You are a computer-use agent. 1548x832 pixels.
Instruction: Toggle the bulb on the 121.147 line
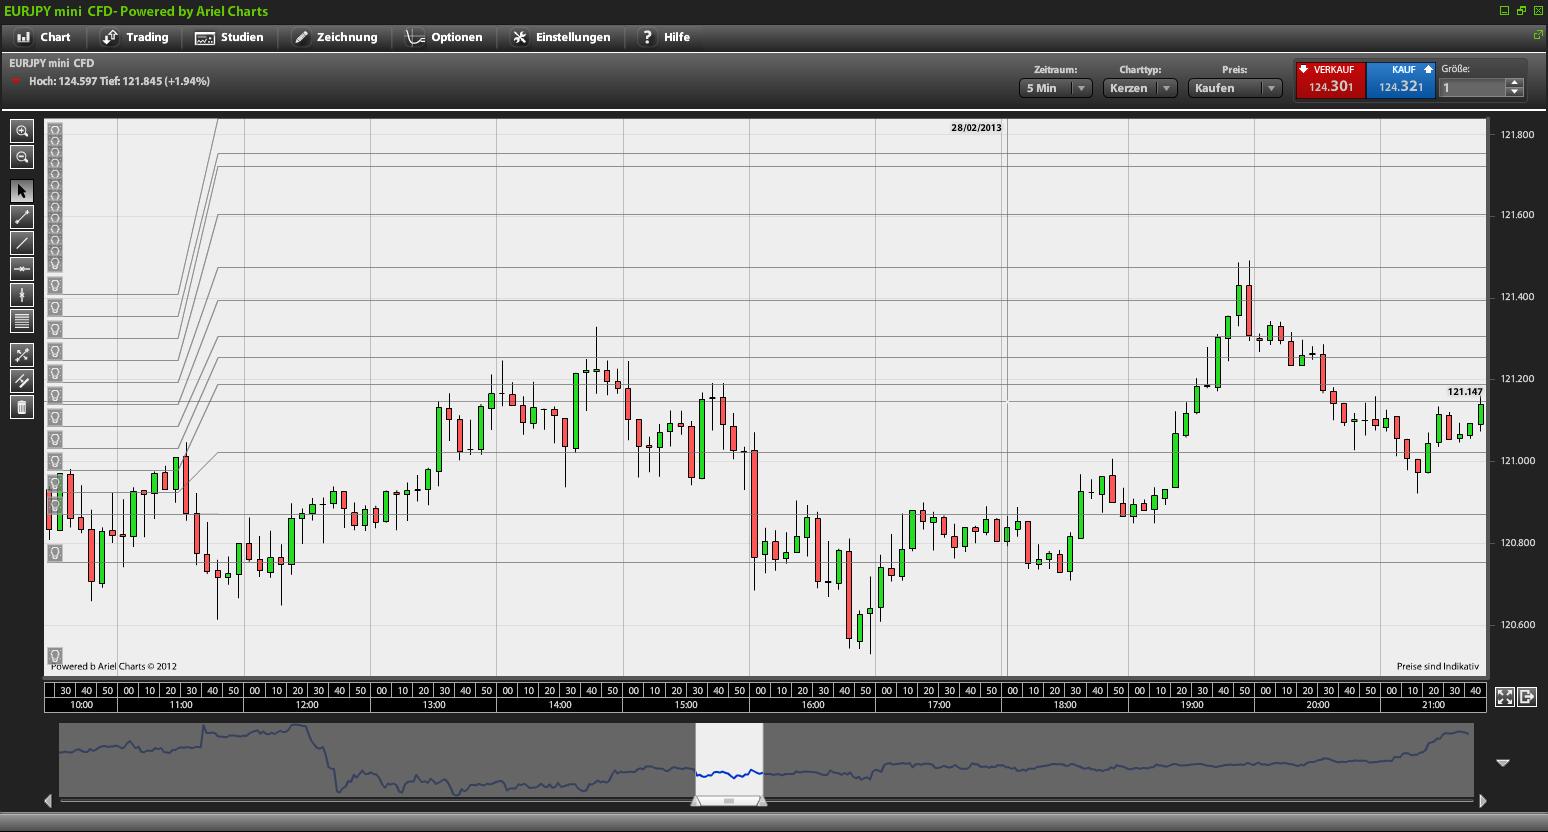point(55,396)
